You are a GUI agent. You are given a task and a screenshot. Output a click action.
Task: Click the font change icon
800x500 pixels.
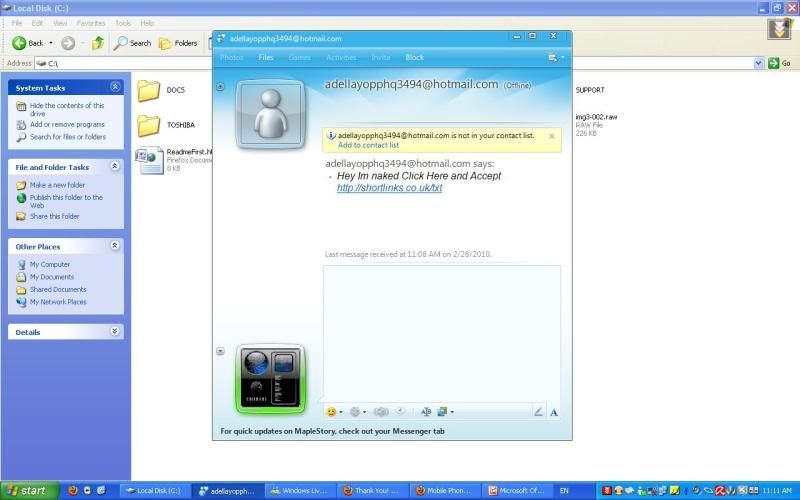426,412
